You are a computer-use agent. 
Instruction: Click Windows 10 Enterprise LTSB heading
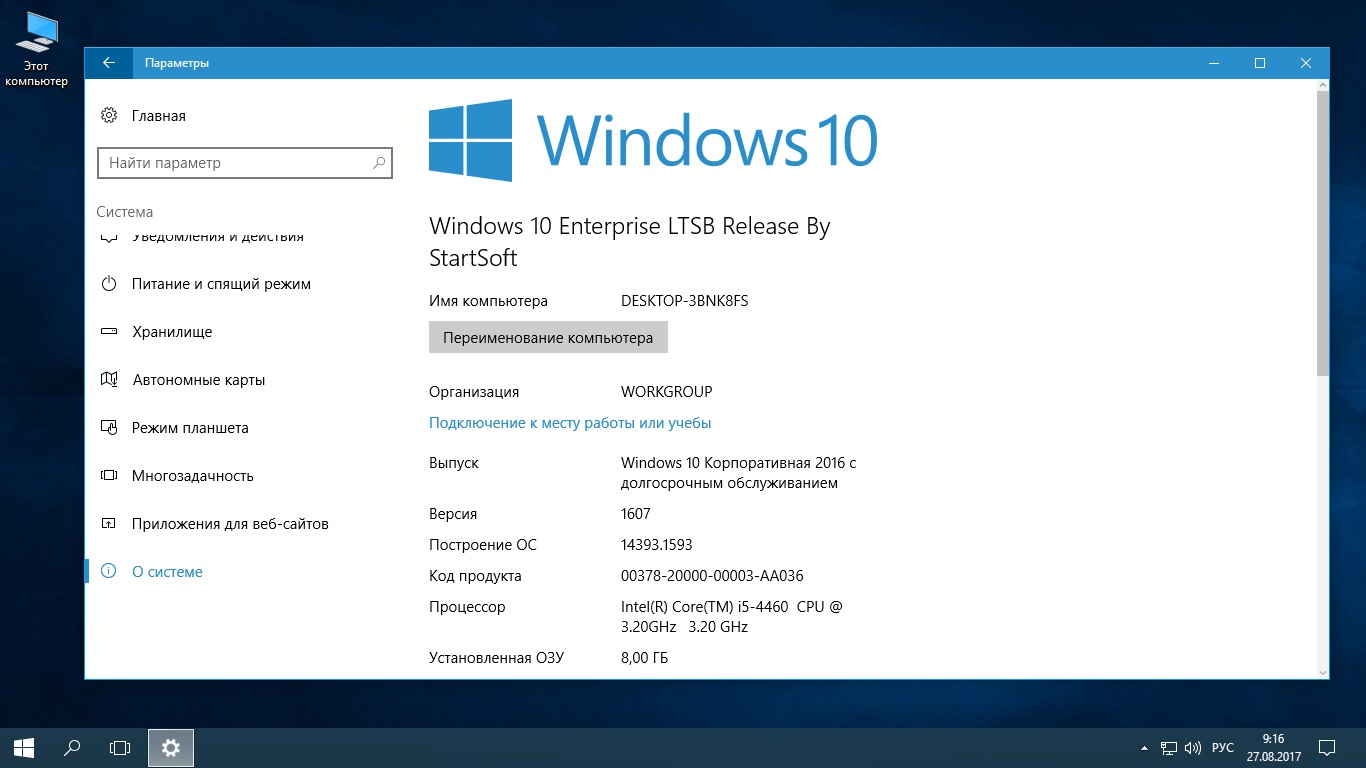tap(630, 241)
